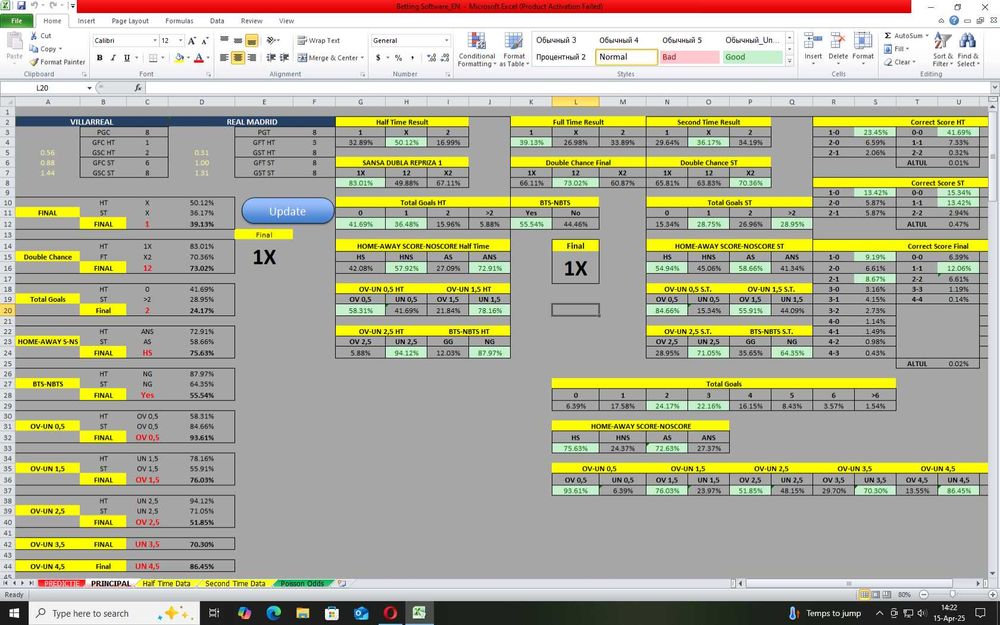Click the Align Text Right icon
Image resolution: width=1000 pixels, height=625 pixels.
[x=252, y=57]
